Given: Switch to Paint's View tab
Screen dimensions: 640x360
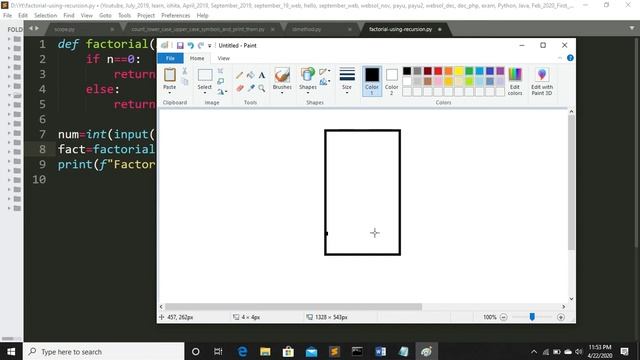Looking at the screenshot, I should [223, 58].
